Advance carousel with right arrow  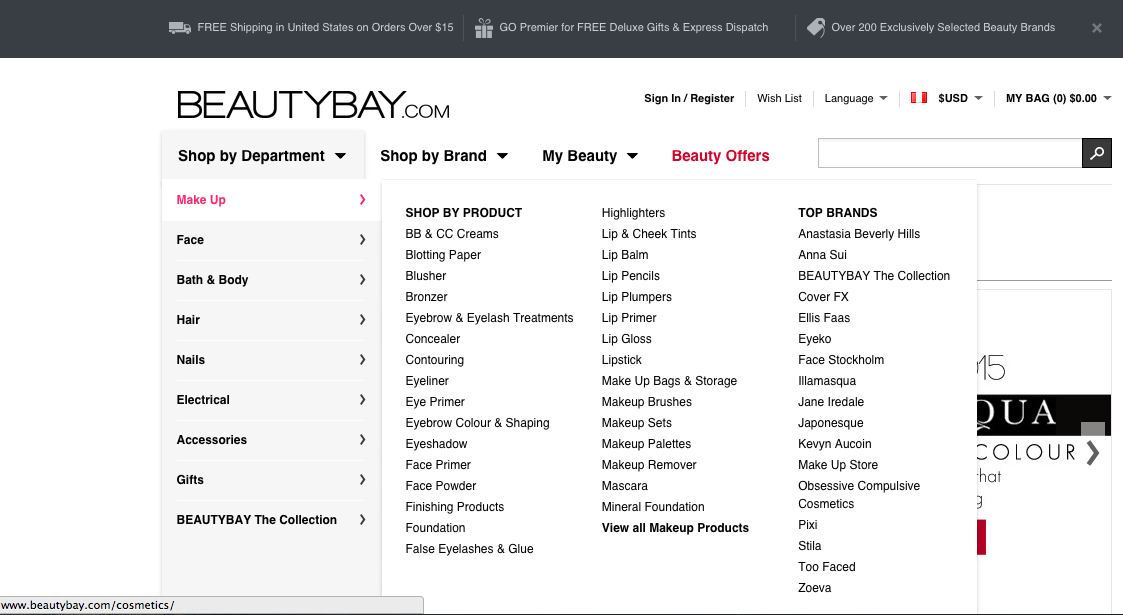pyautogui.click(x=1092, y=452)
